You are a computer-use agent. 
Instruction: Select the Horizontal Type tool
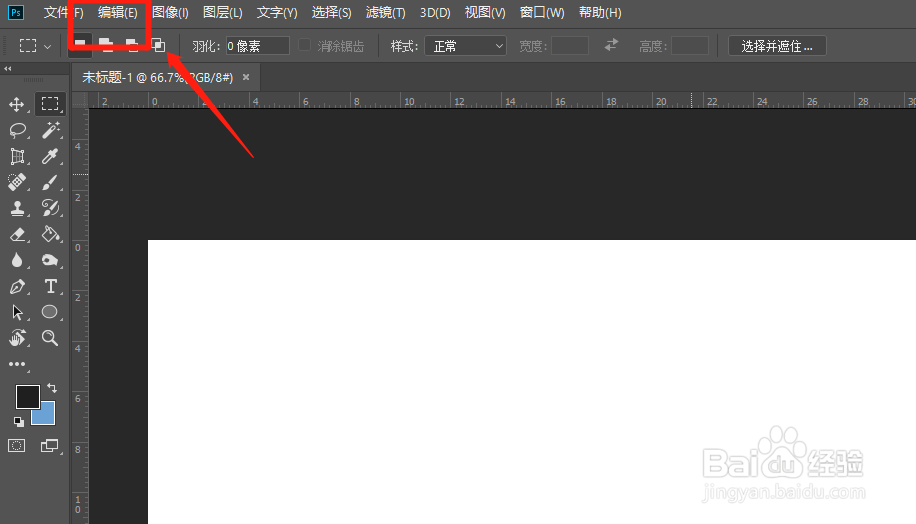(50, 286)
